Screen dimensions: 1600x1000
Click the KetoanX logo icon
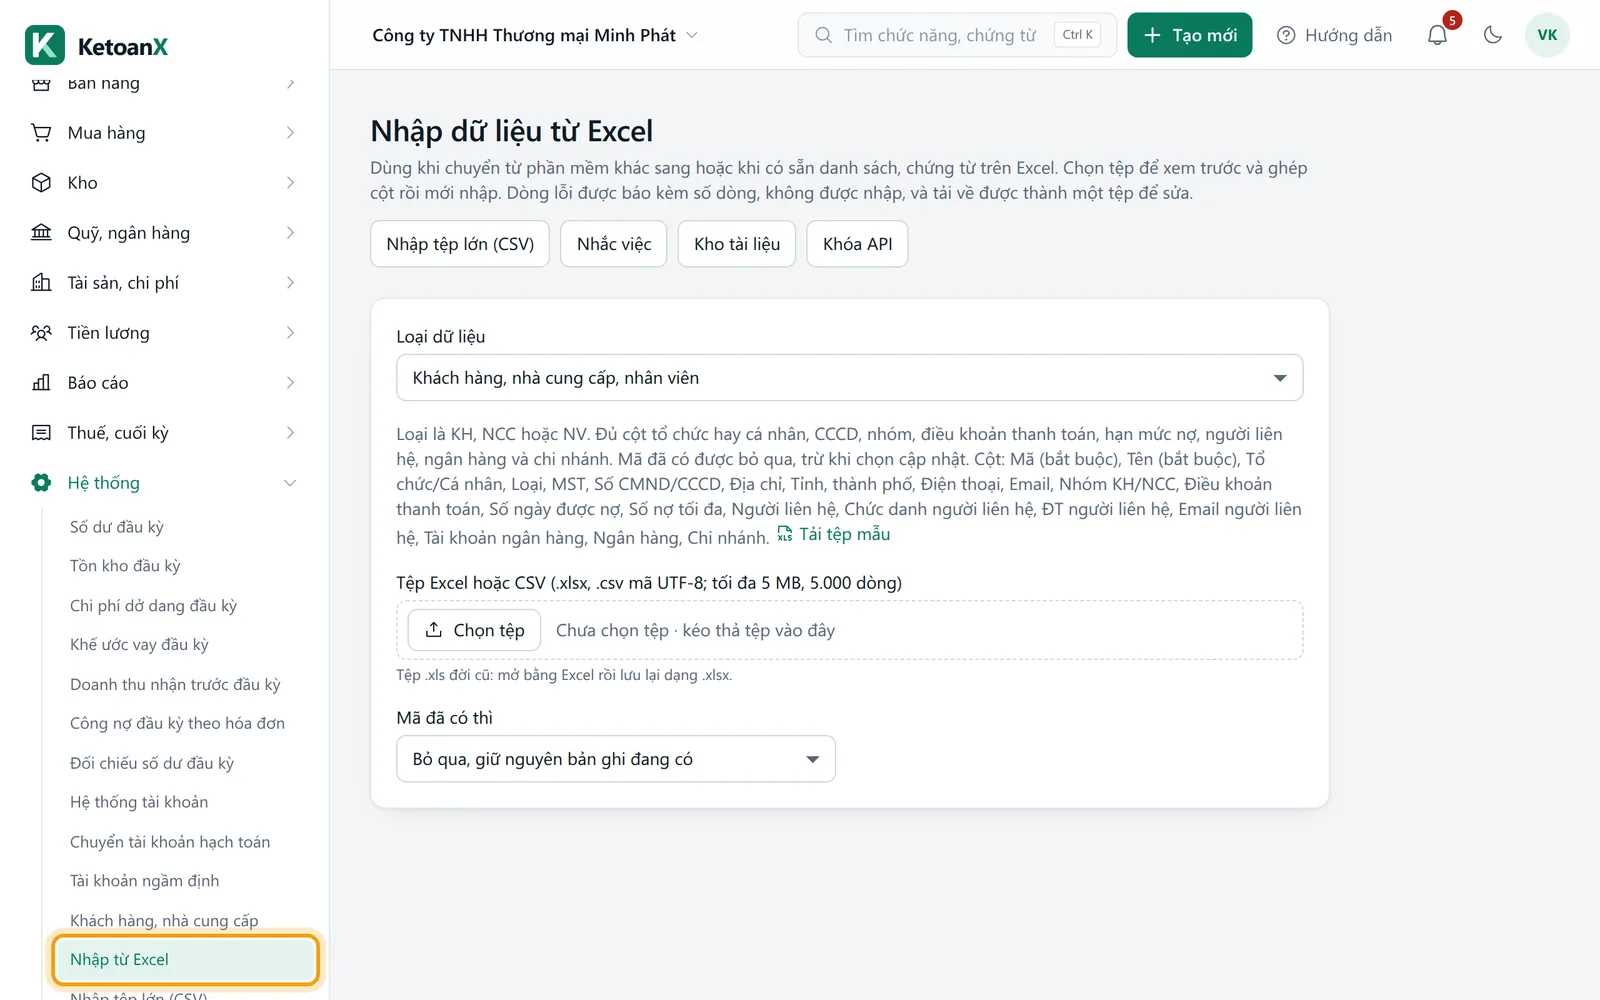tap(45, 46)
